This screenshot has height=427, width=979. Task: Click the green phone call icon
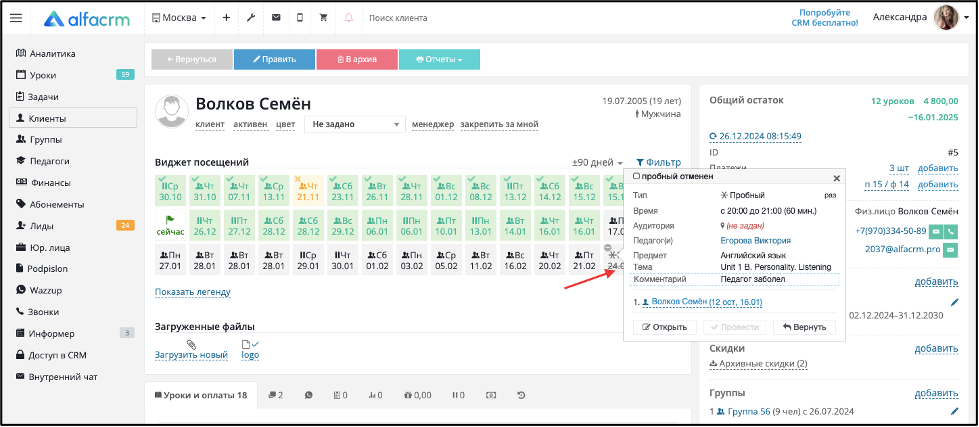pyautogui.click(x=951, y=231)
